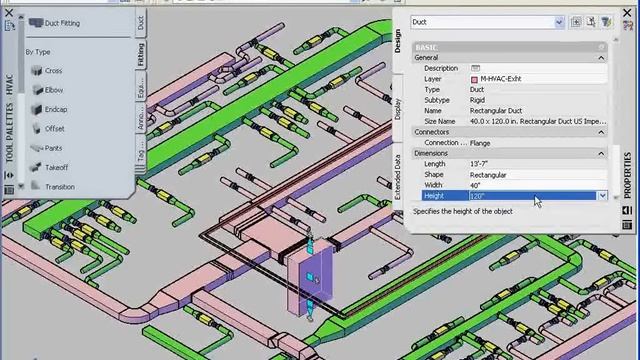Collapse the Connectors section
Screen dimensions: 640x360
[x=601, y=132]
